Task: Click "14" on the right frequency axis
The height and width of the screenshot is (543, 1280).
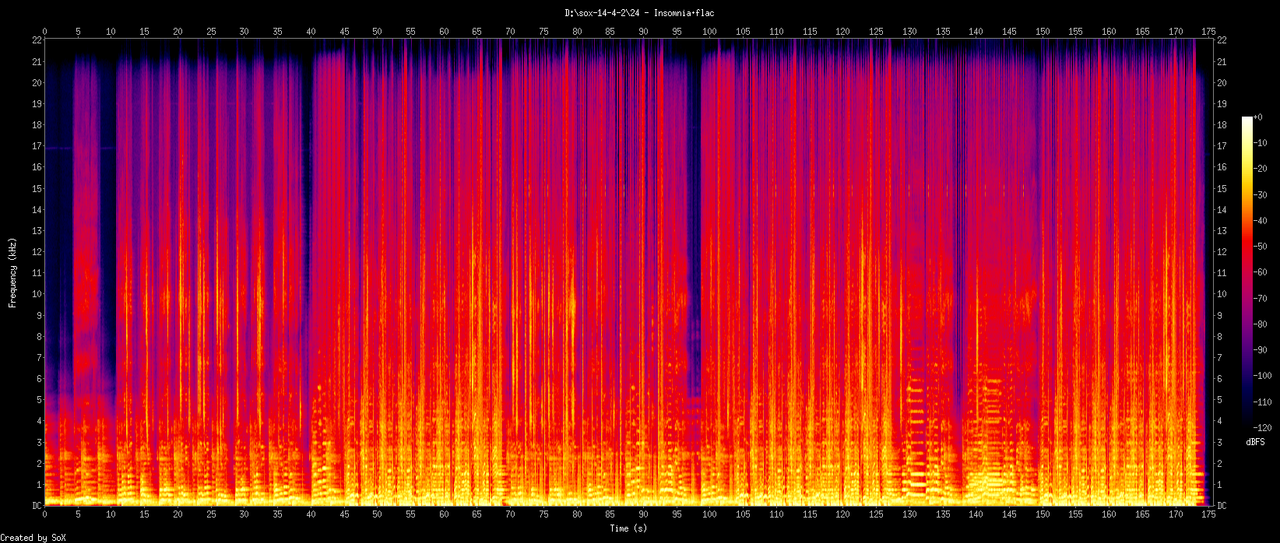Action: point(1223,209)
